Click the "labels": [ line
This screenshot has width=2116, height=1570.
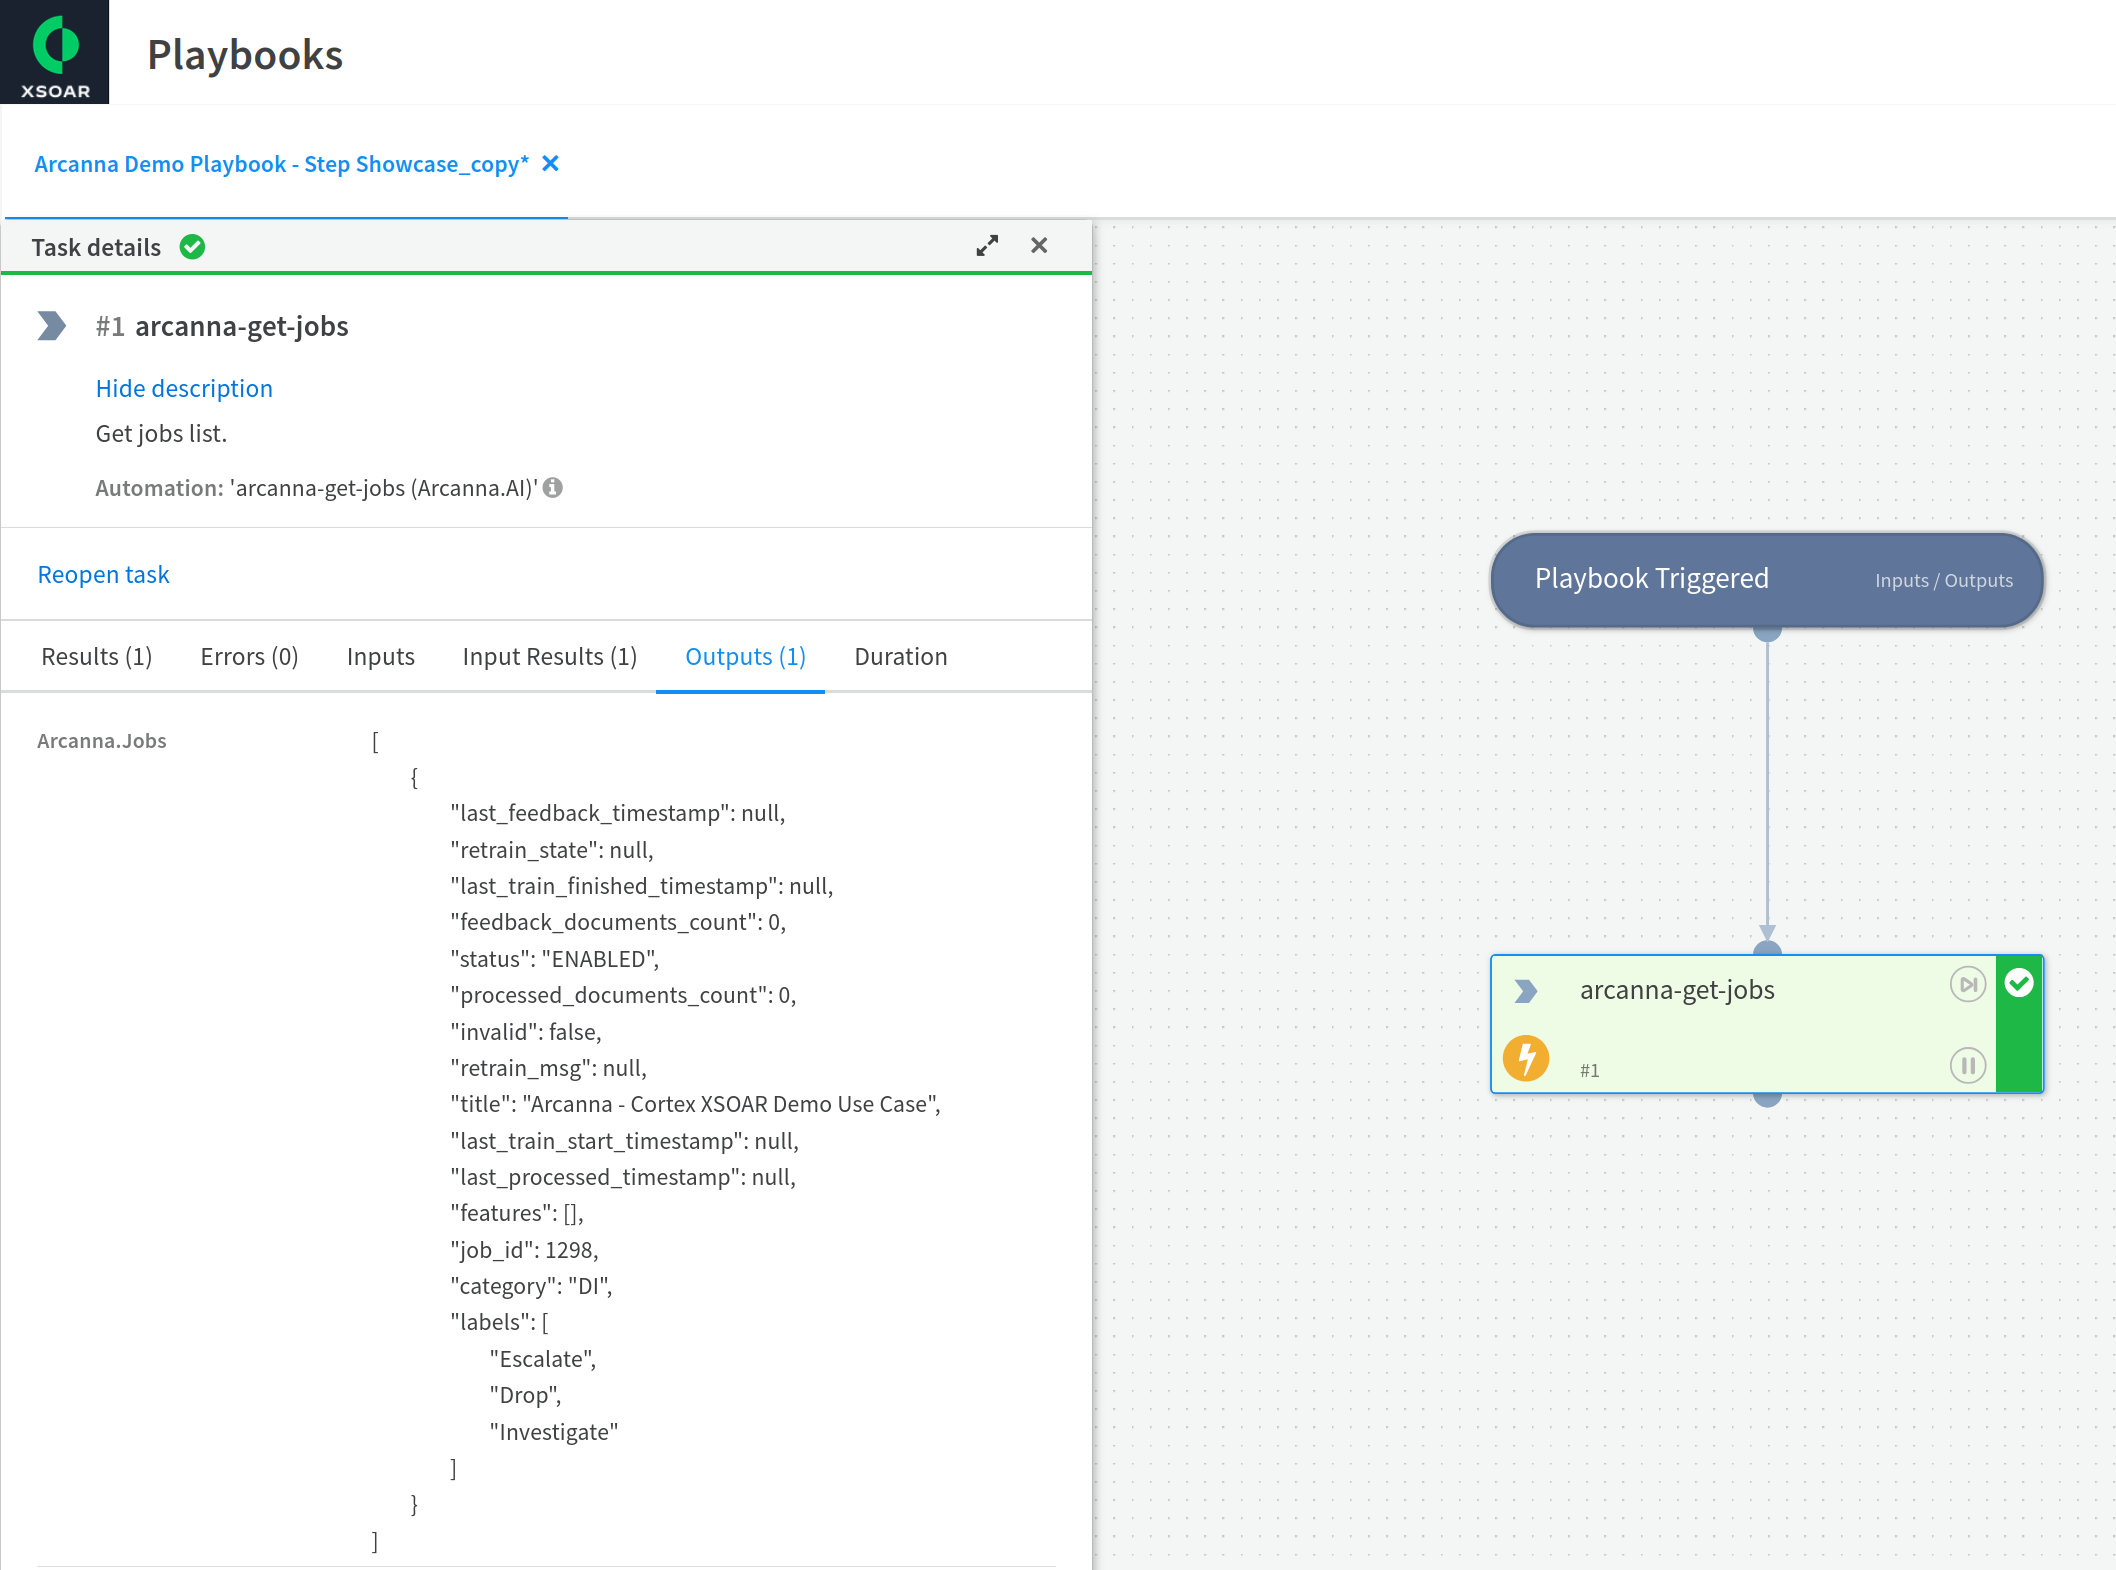(499, 1322)
